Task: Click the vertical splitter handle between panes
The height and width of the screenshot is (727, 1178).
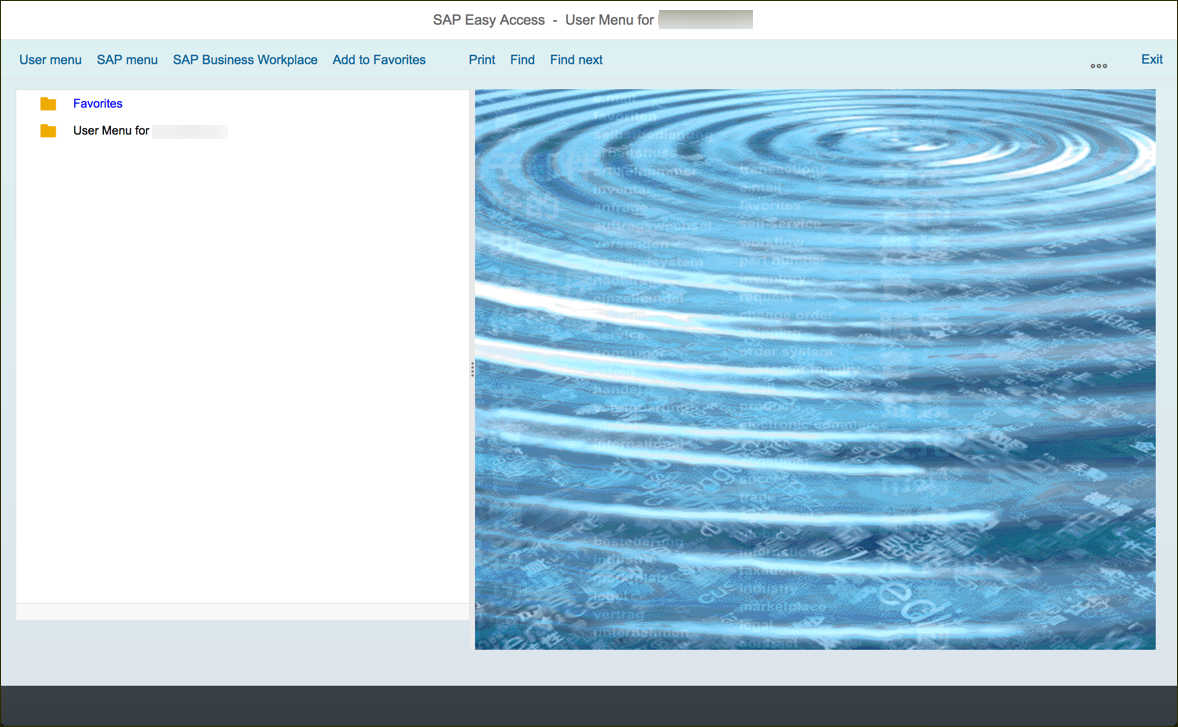Action: click(x=472, y=369)
